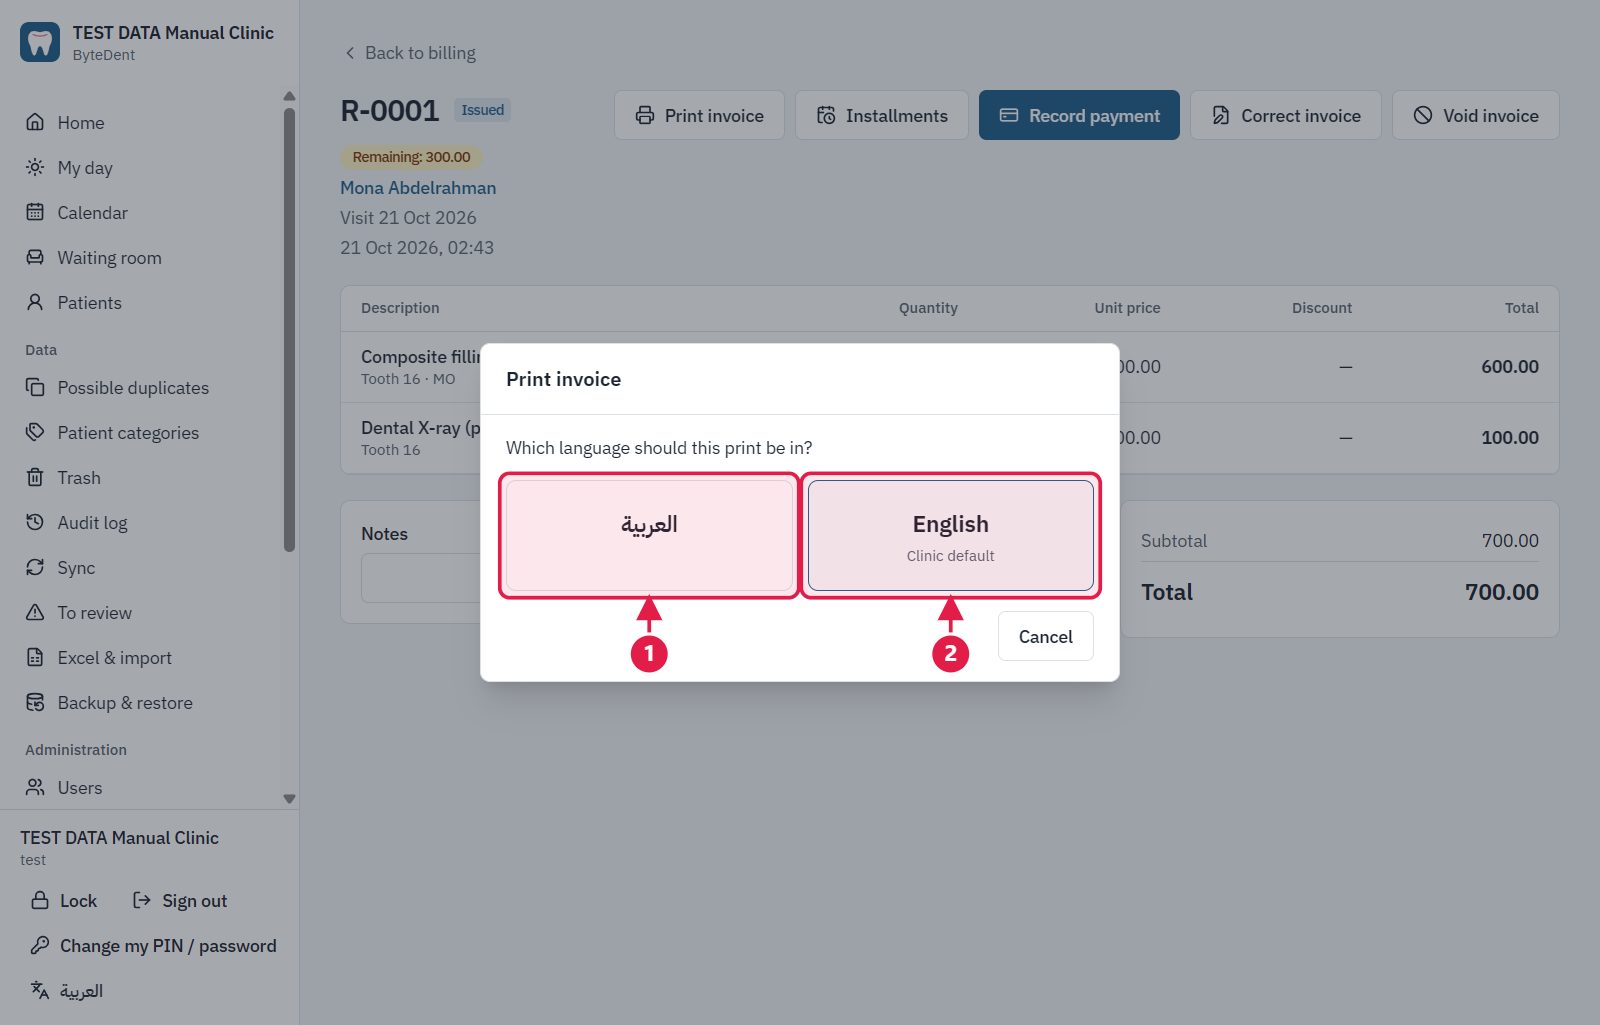Screen dimensions: 1600x1025
Task: Click the Subtotal 700.00 value
Action: click(1510, 540)
